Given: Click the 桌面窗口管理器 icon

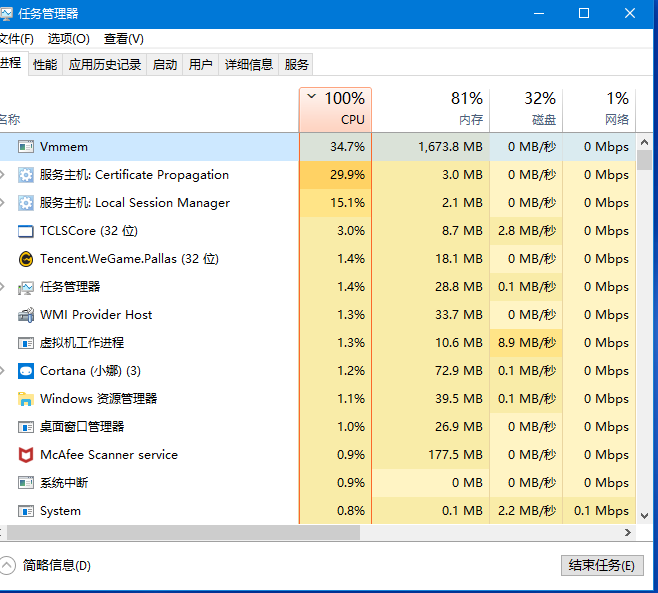Looking at the screenshot, I should (26, 427).
